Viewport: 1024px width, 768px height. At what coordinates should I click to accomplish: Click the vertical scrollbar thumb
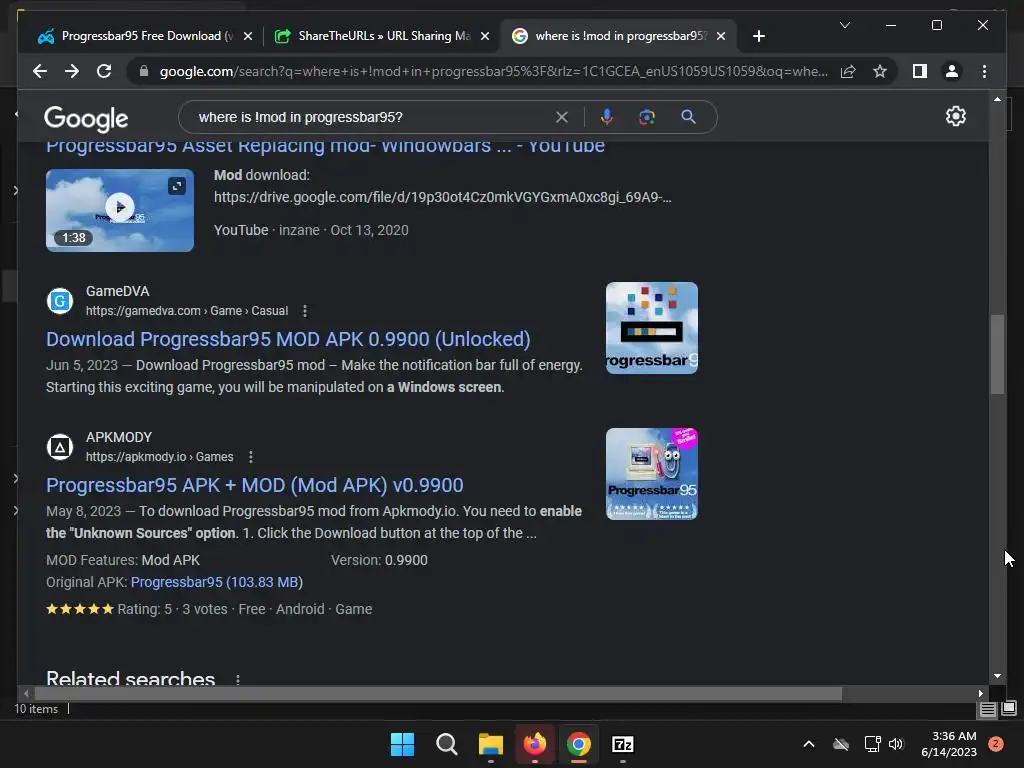point(997,355)
